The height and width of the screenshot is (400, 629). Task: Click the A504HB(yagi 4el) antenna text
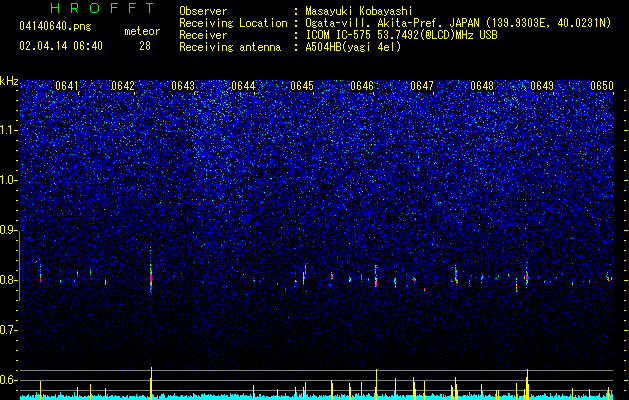coord(353,47)
